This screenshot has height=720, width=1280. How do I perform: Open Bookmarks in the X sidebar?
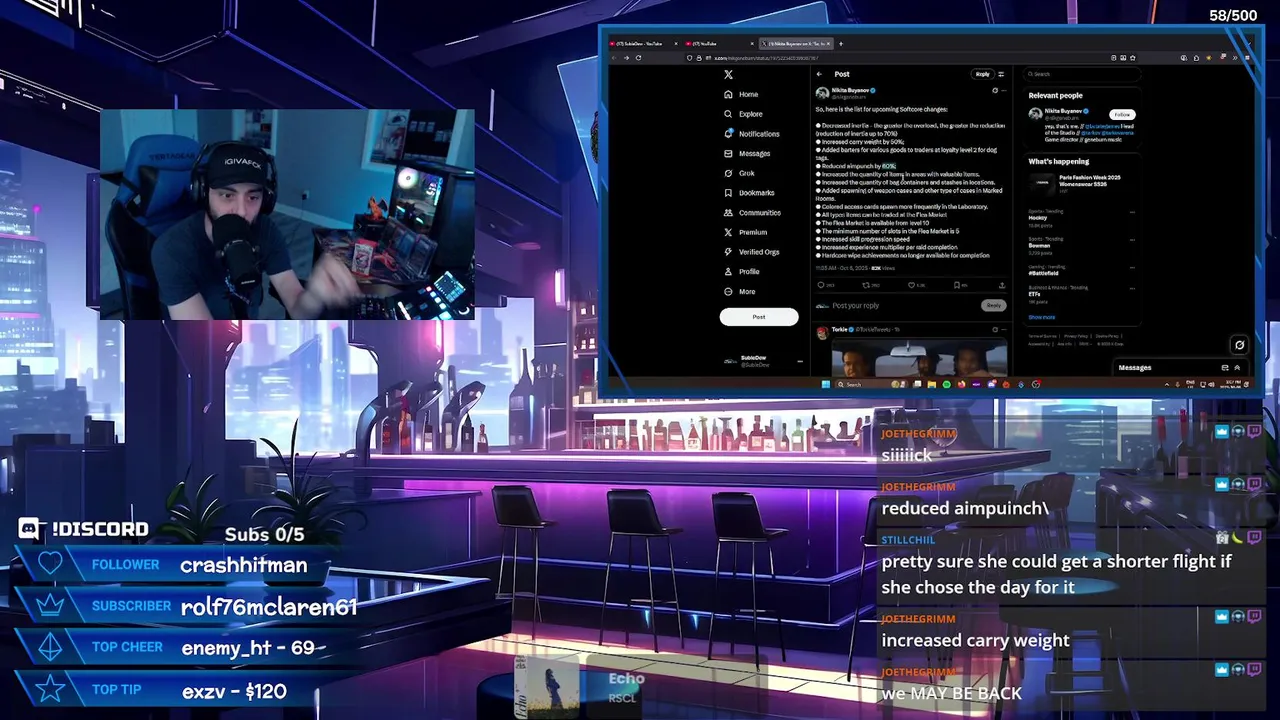coord(749,193)
